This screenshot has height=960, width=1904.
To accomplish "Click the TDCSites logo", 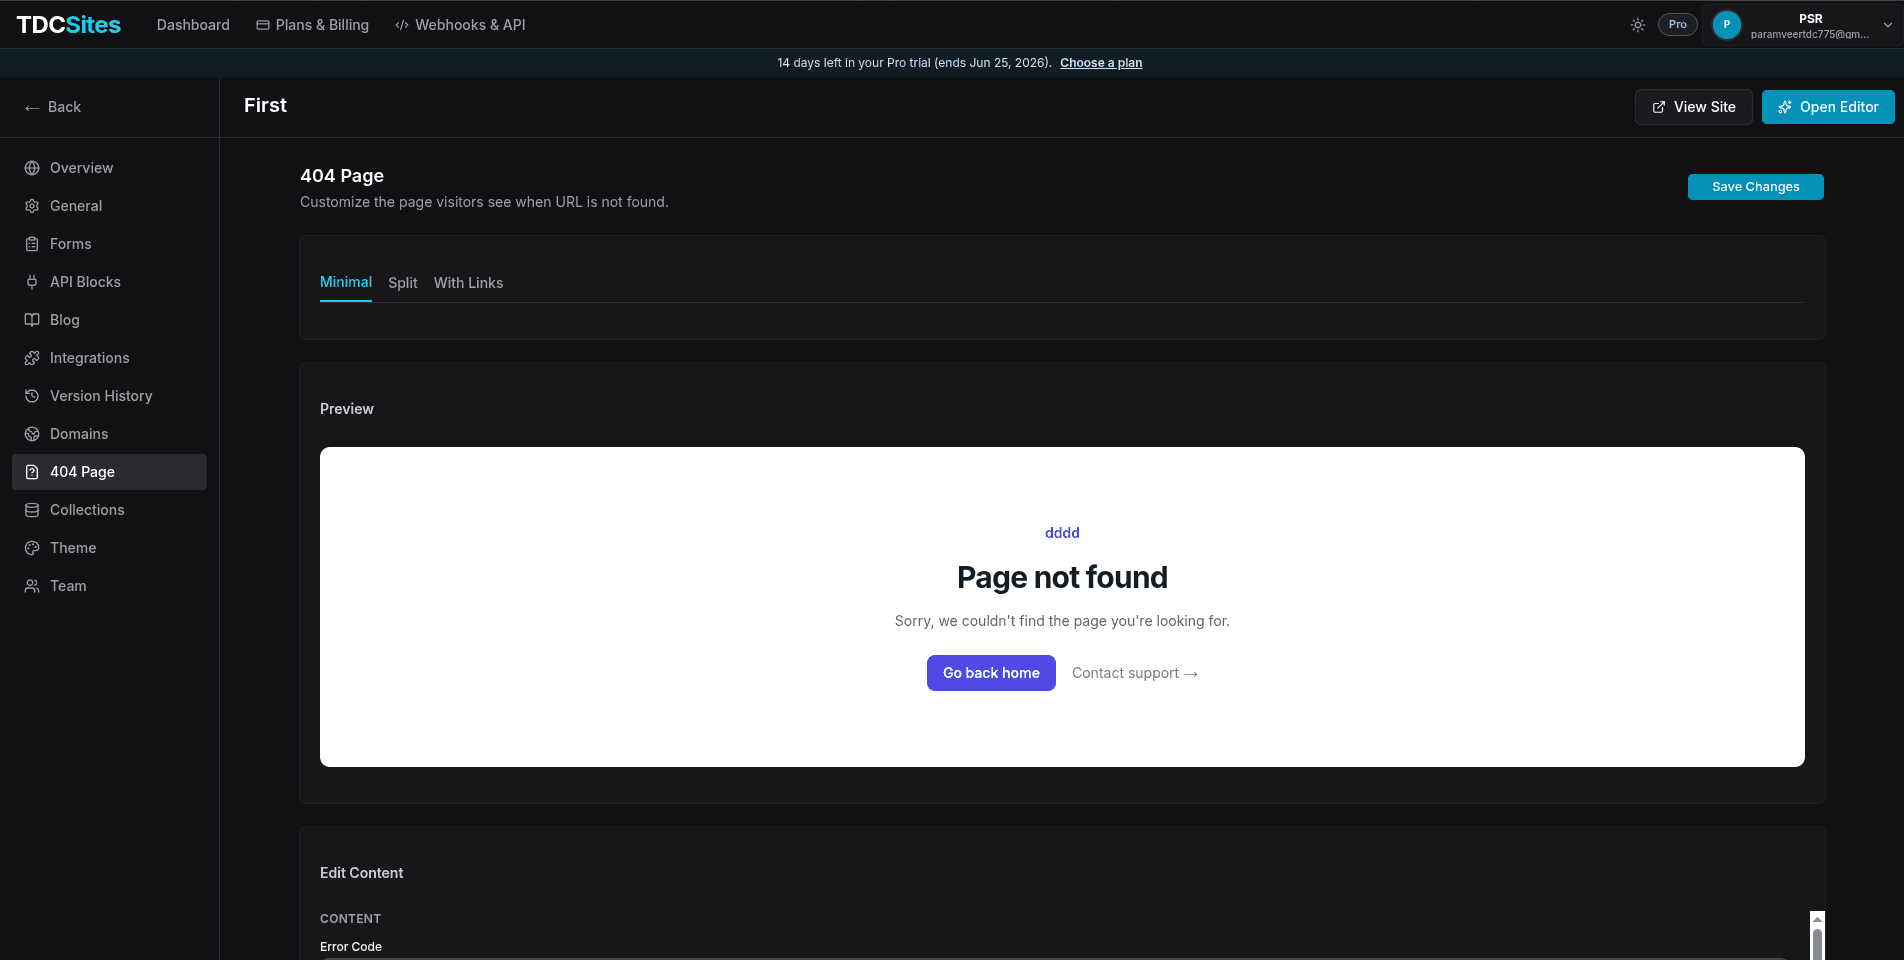I will (x=68, y=25).
